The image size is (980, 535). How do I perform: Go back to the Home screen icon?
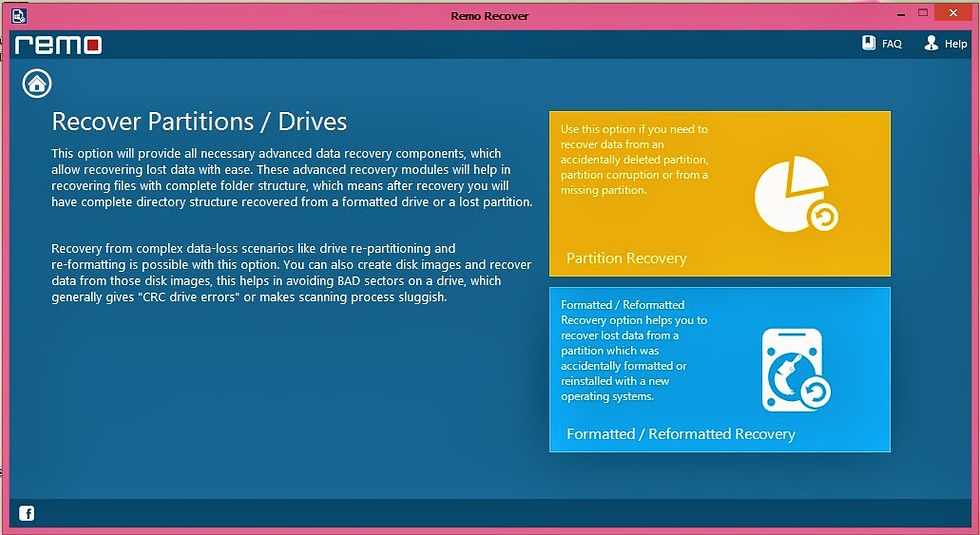point(37,84)
